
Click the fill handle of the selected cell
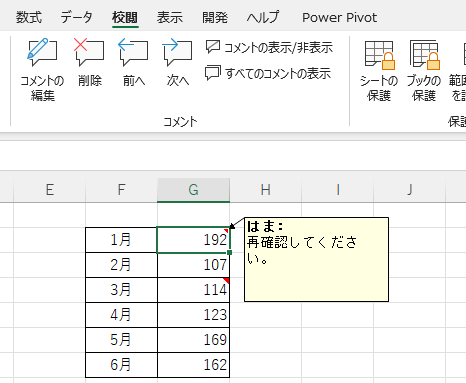pos(229,253)
